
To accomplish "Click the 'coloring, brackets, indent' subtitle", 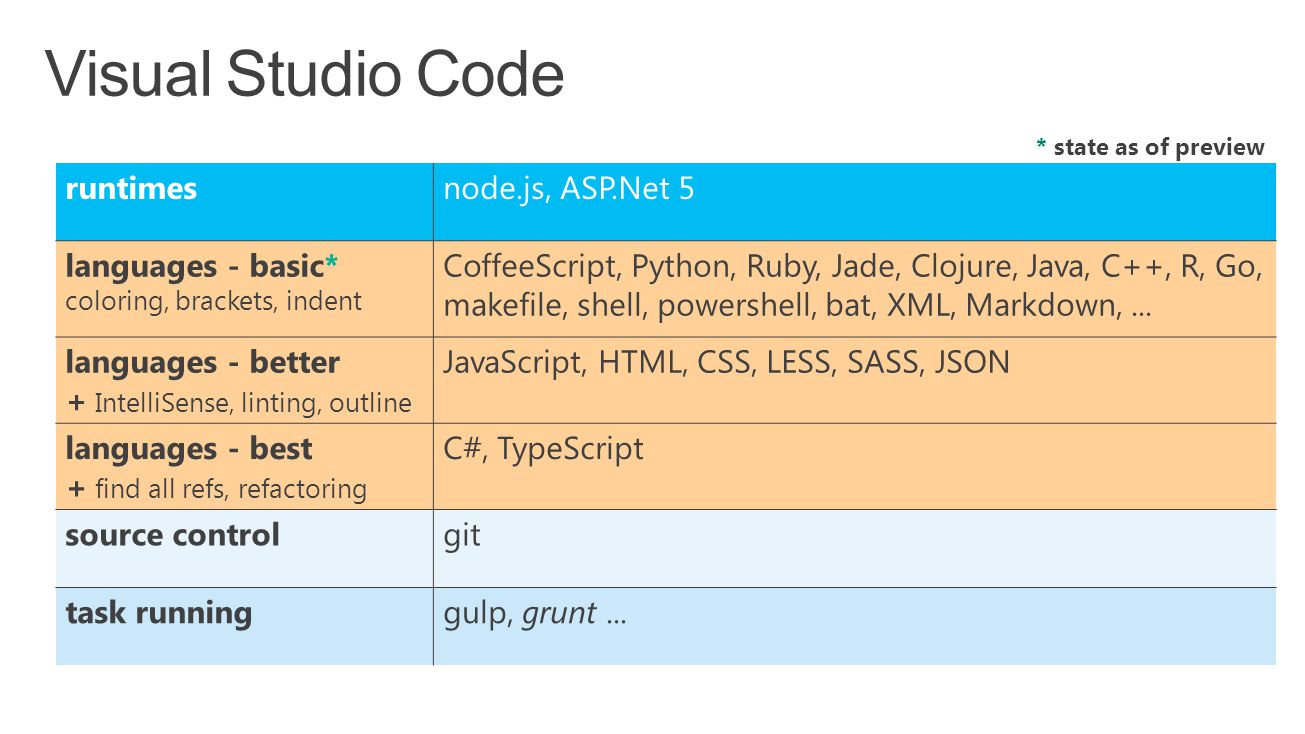I will [x=213, y=301].
